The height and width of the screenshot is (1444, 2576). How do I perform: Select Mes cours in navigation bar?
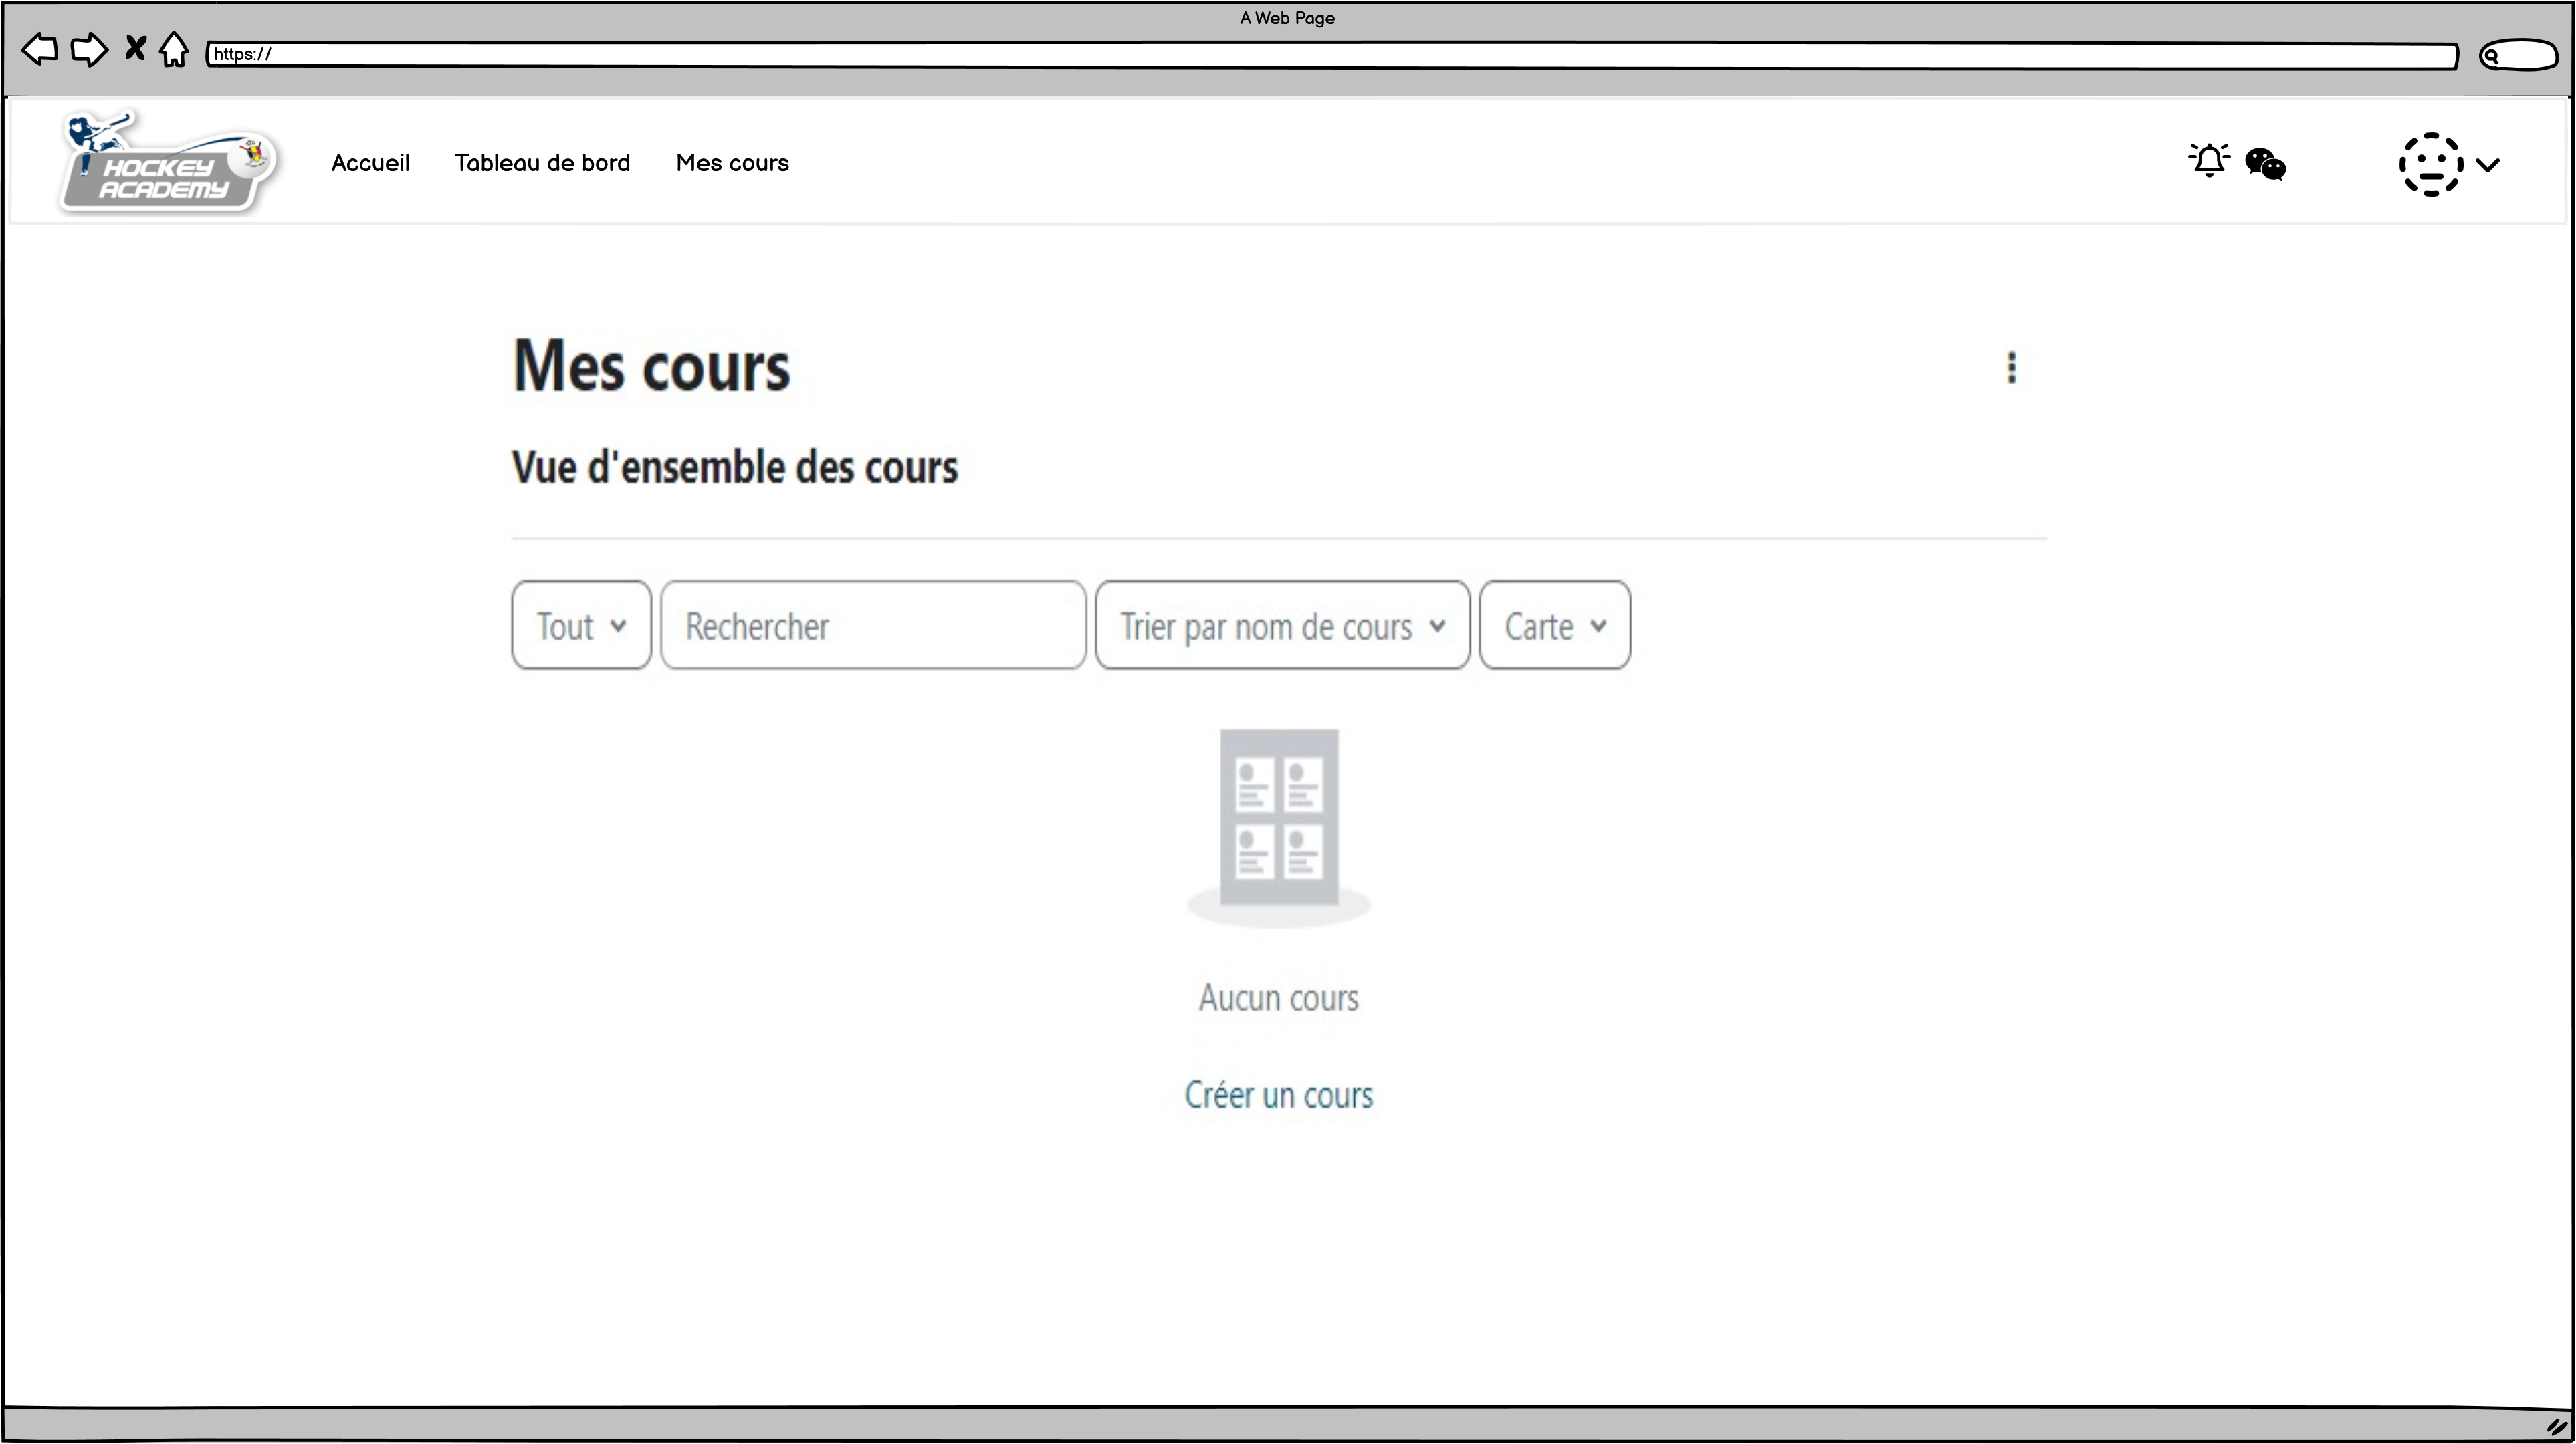732,163
